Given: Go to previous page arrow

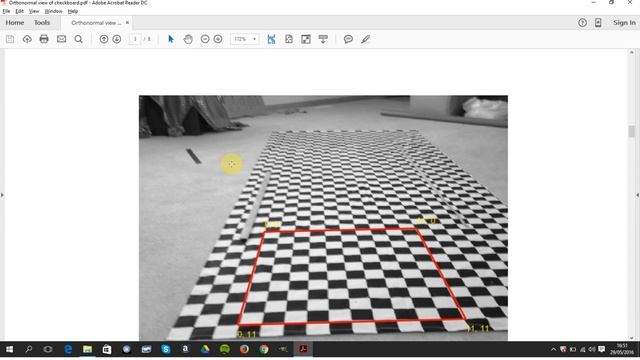Looking at the screenshot, I should pos(104,39).
